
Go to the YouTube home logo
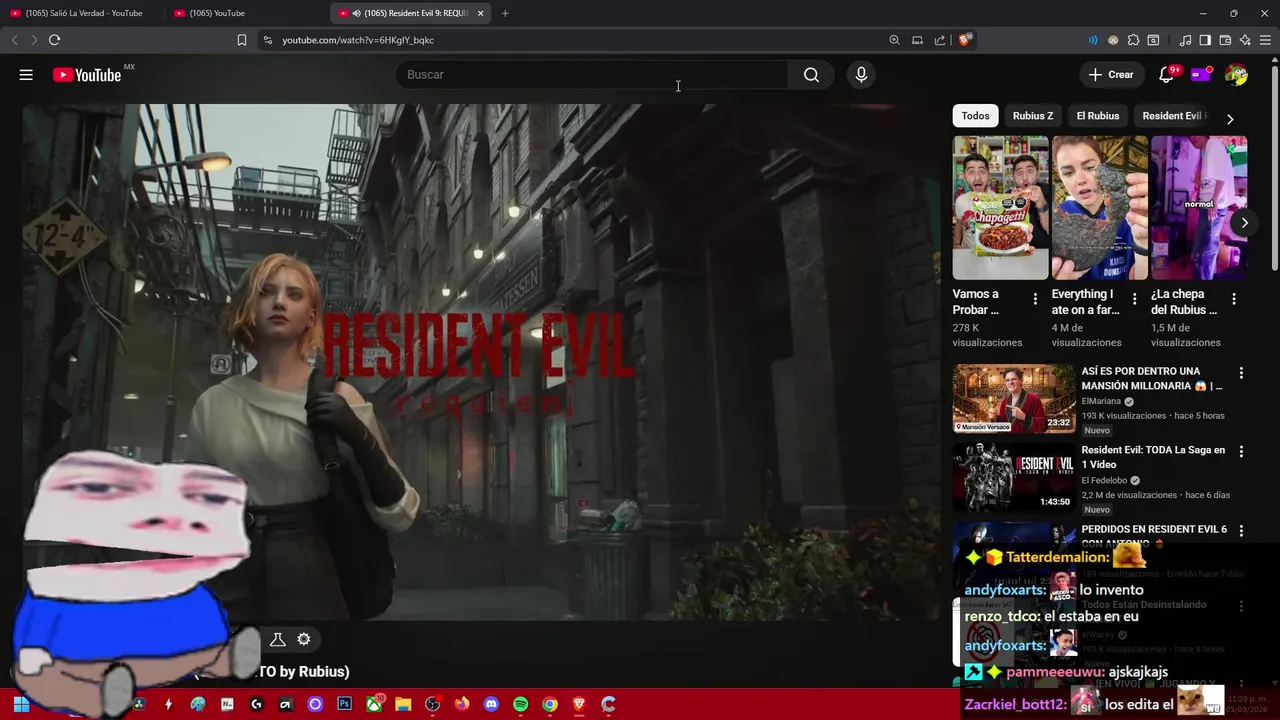point(87,75)
